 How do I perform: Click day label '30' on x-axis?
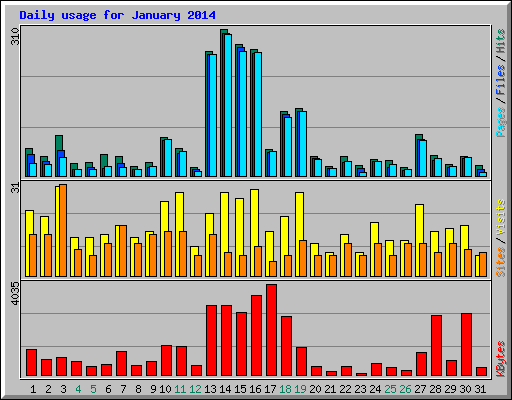pyautogui.click(x=465, y=389)
